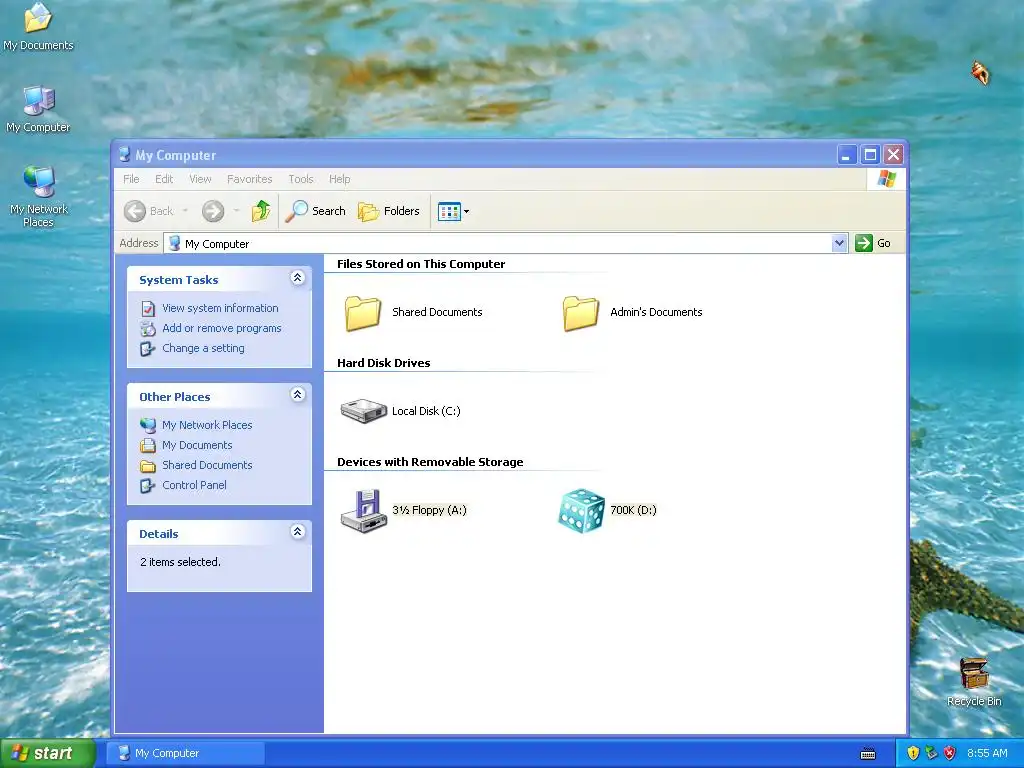Click the green Go arrow button
Screen dimensions: 1024x768
click(863, 243)
